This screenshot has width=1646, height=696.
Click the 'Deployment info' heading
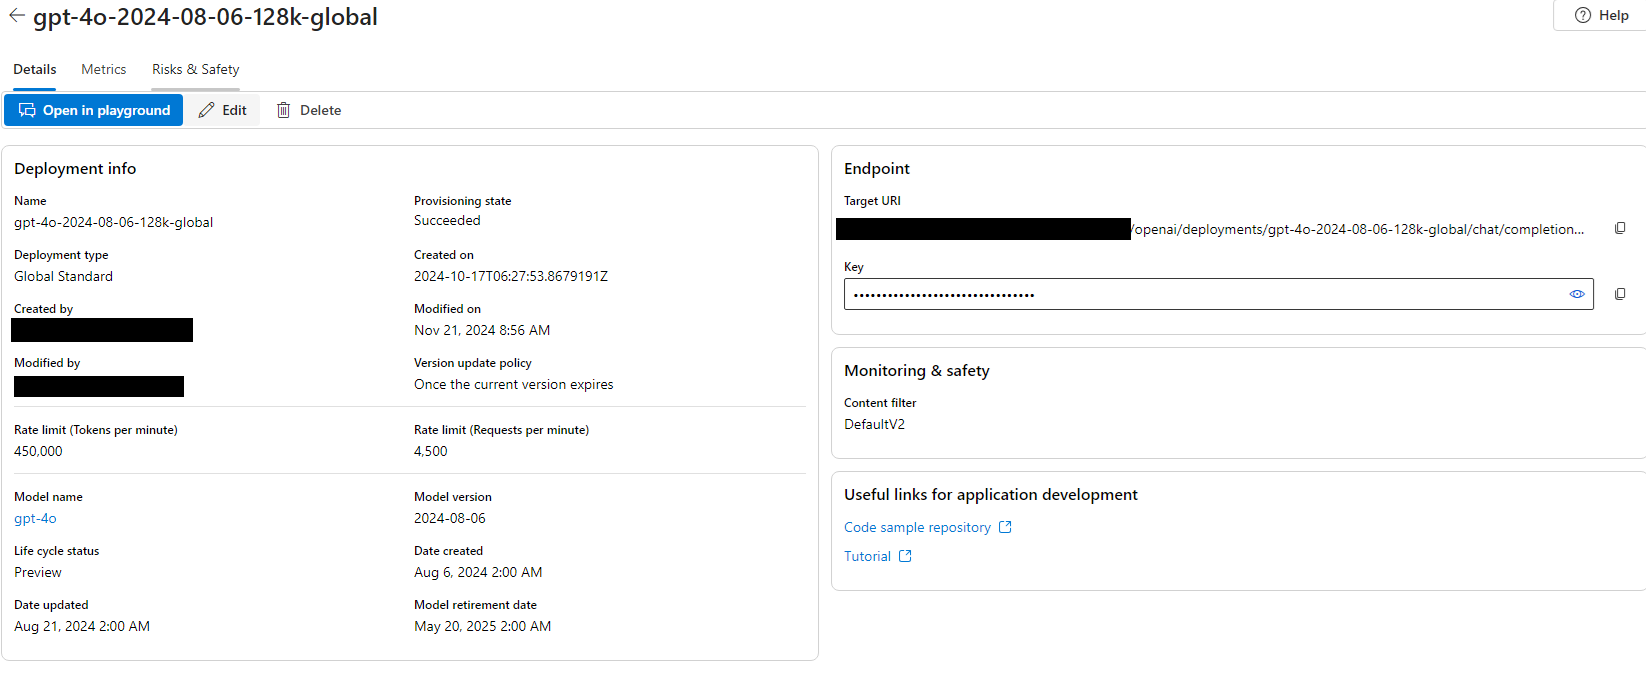75,169
